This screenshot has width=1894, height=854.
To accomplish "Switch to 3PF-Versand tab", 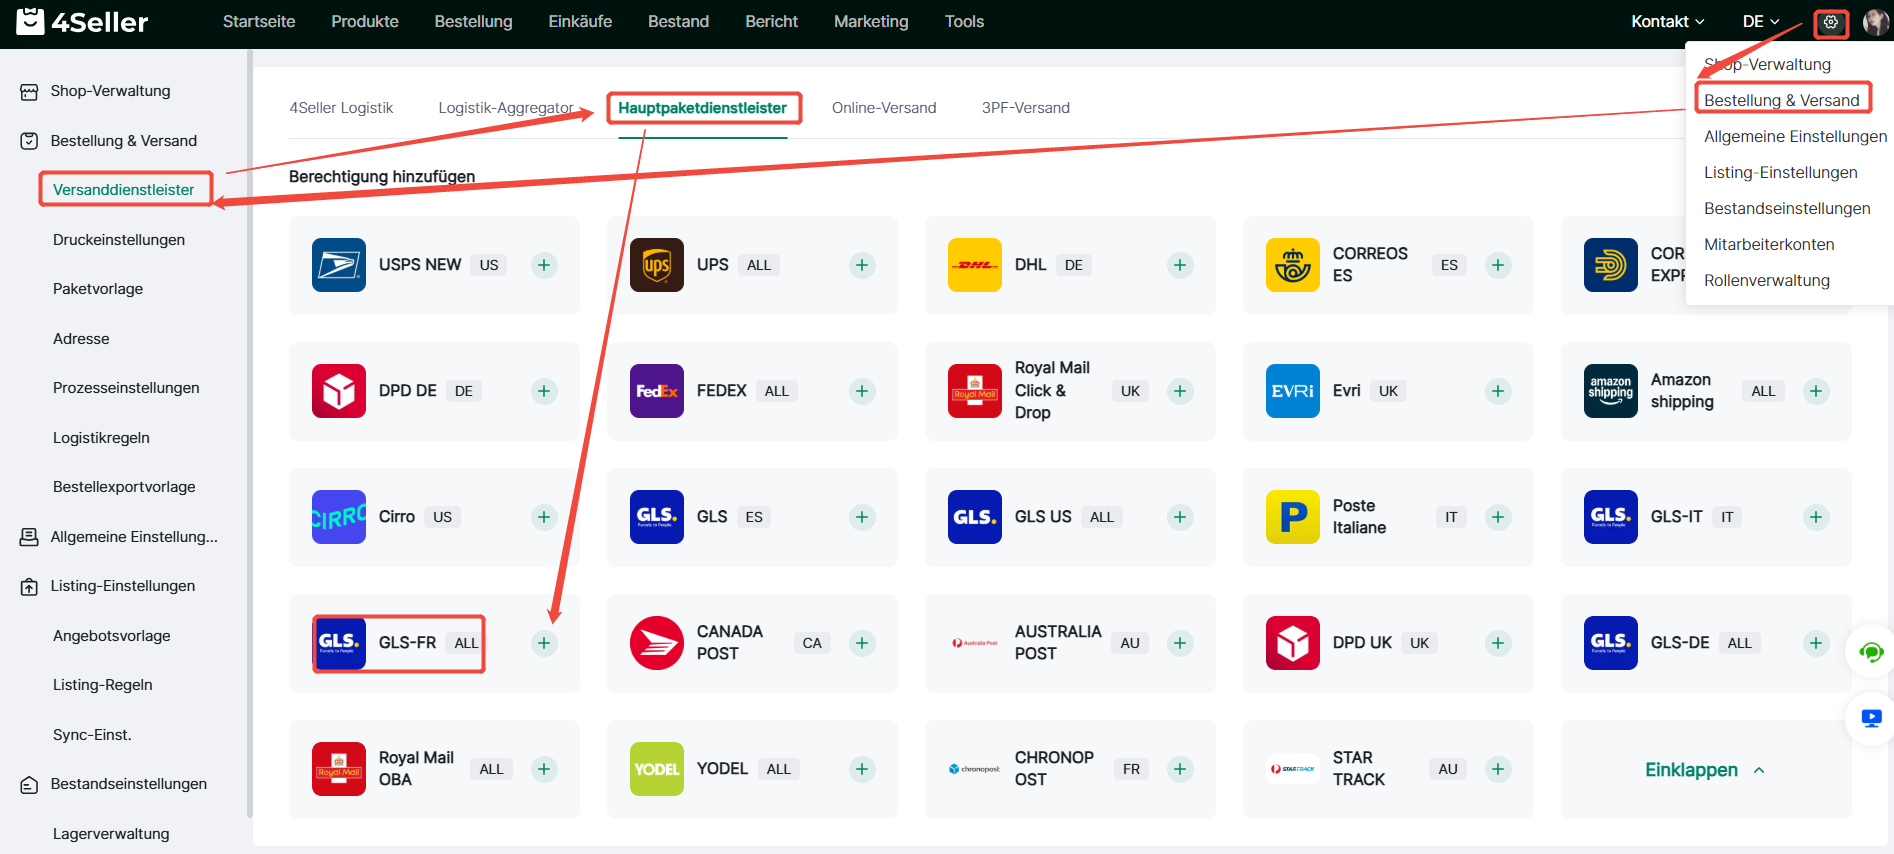I will click(1026, 108).
